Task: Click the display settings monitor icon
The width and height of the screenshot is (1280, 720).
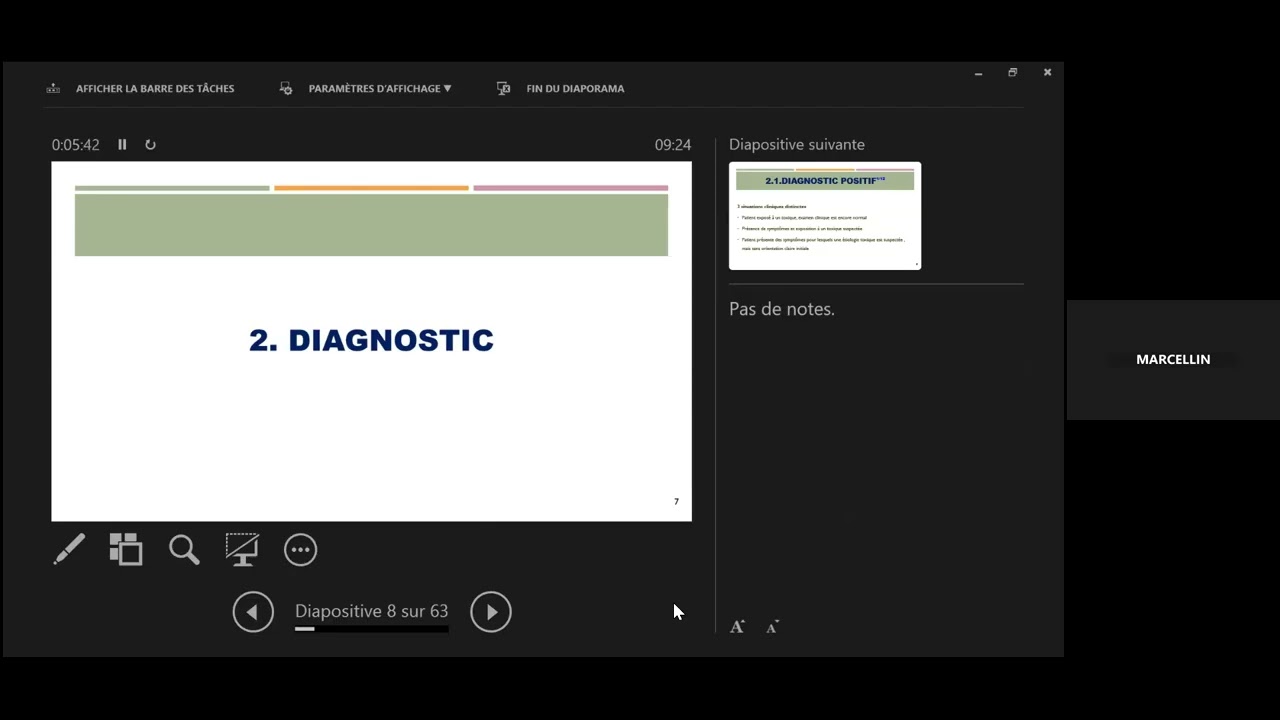Action: pos(286,88)
